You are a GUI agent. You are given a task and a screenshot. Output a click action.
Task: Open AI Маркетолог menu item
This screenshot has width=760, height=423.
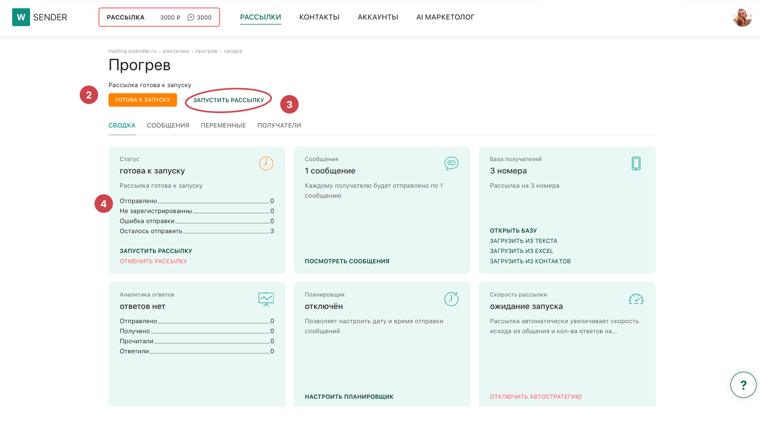[x=445, y=17]
